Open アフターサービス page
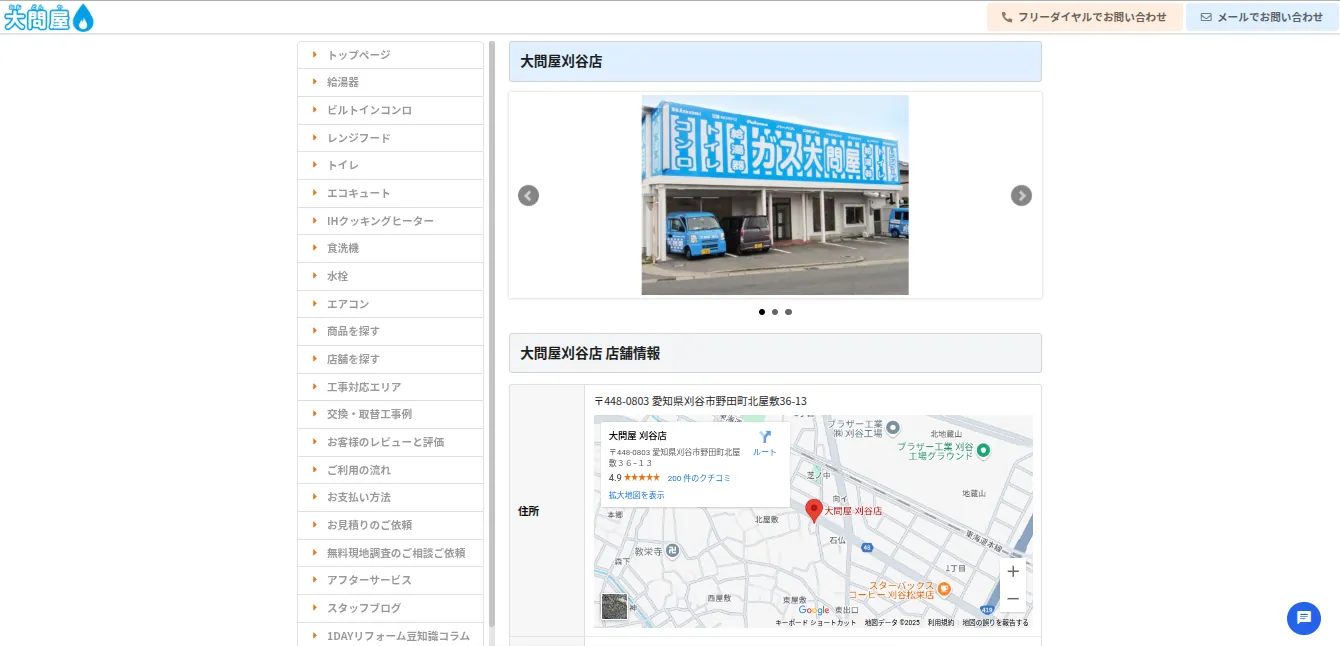The height and width of the screenshot is (646, 1340). click(x=390, y=580)
